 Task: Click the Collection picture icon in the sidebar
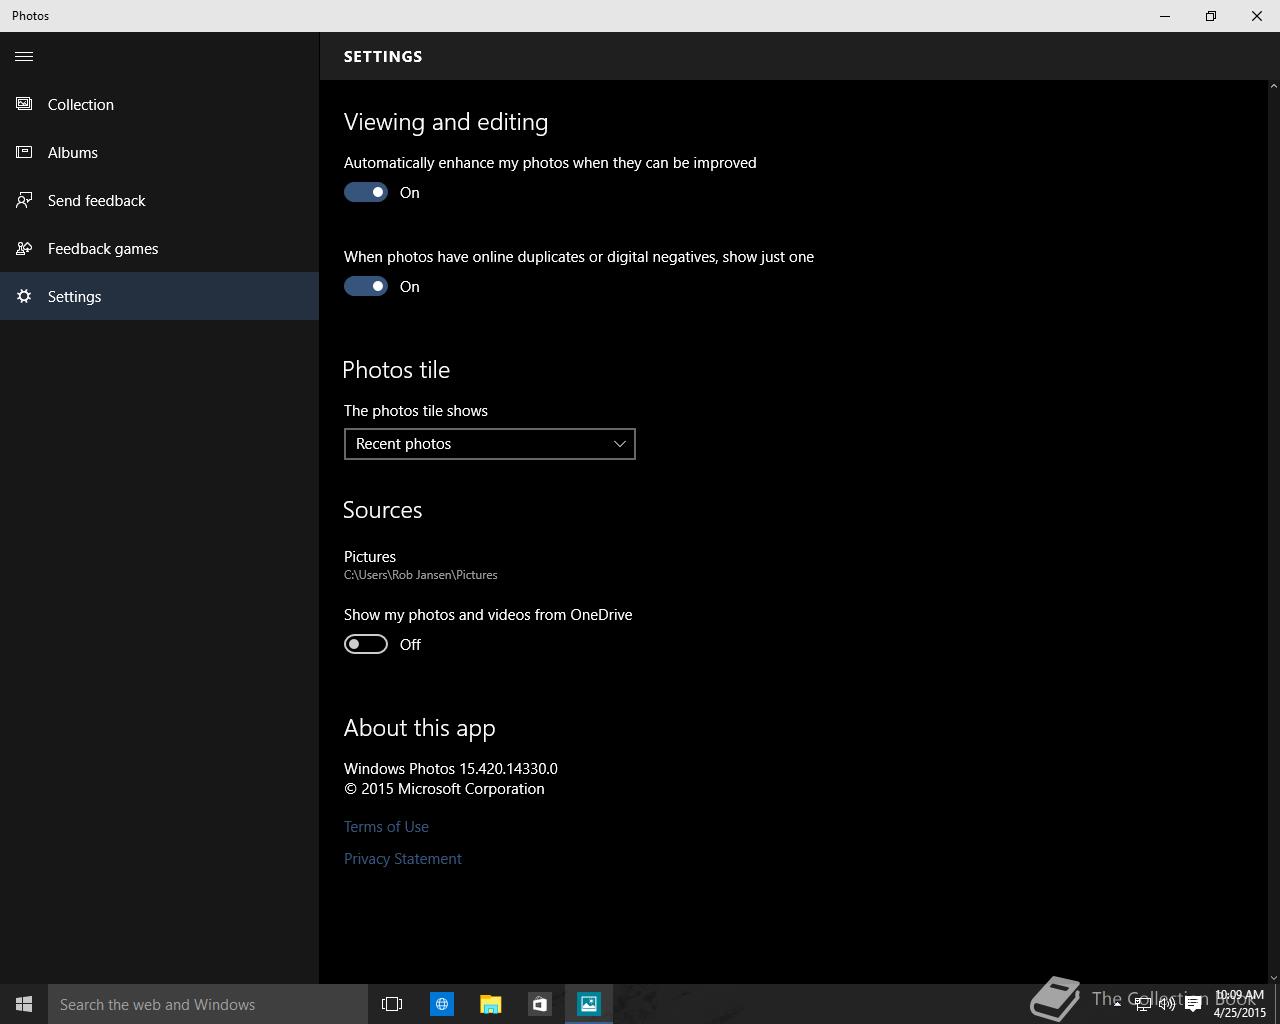[24, 104]
